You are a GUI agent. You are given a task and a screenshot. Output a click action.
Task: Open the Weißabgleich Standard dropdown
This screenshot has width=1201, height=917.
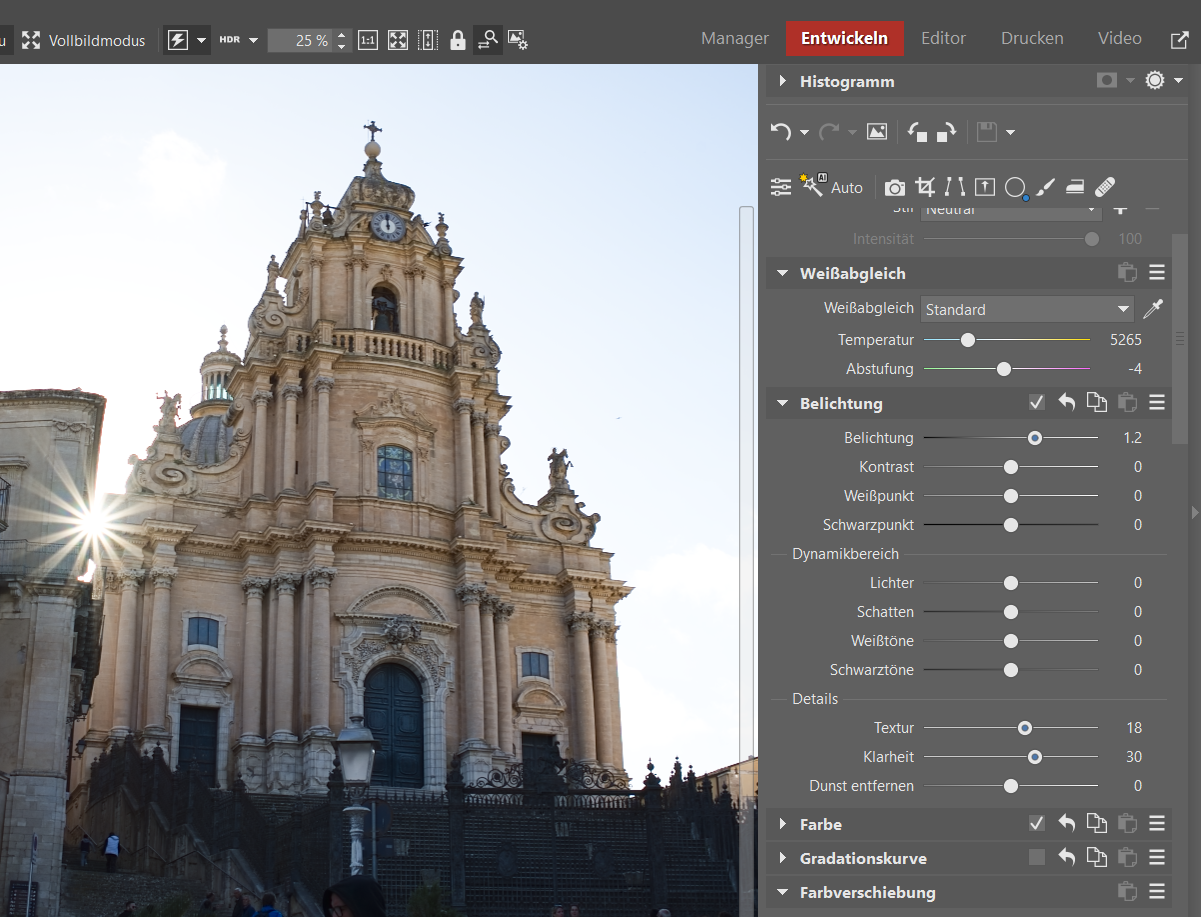1027,309
